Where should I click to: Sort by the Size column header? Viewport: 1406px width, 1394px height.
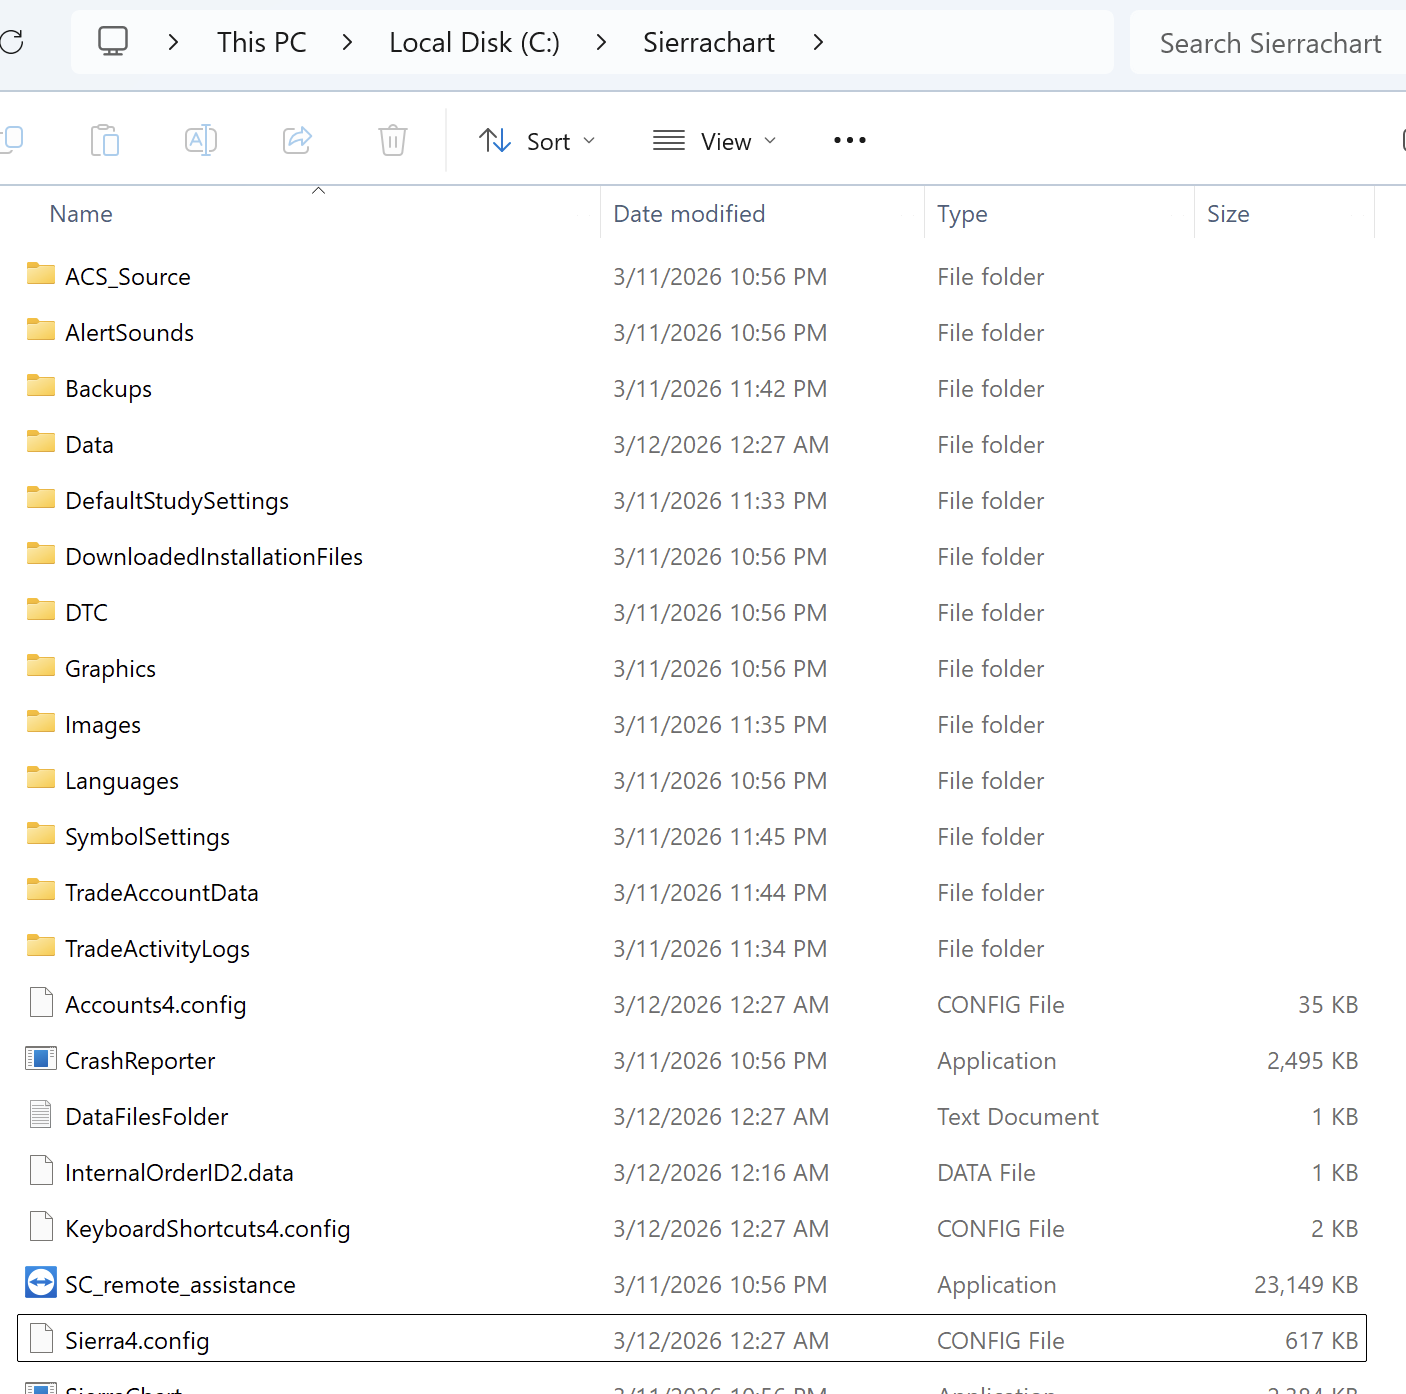click(1228, 214)
